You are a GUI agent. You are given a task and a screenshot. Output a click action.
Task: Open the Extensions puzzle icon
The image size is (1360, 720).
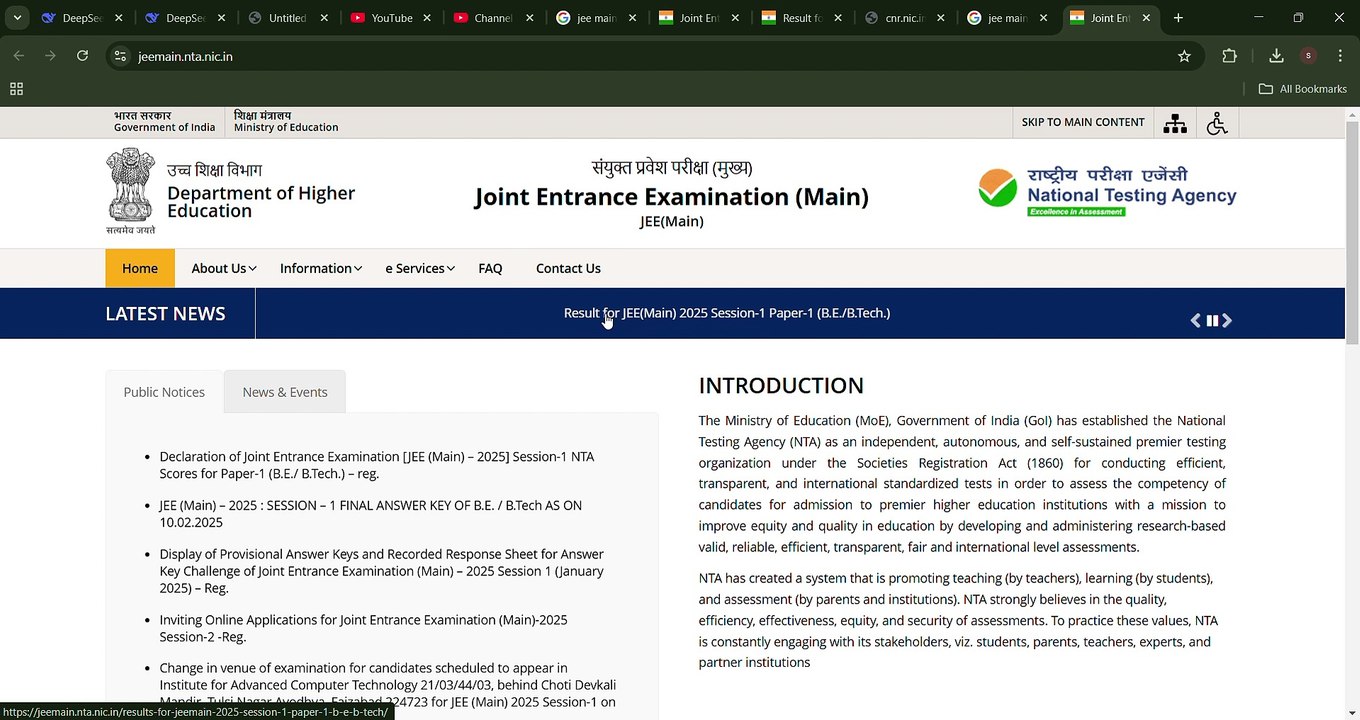point(1229,56)
